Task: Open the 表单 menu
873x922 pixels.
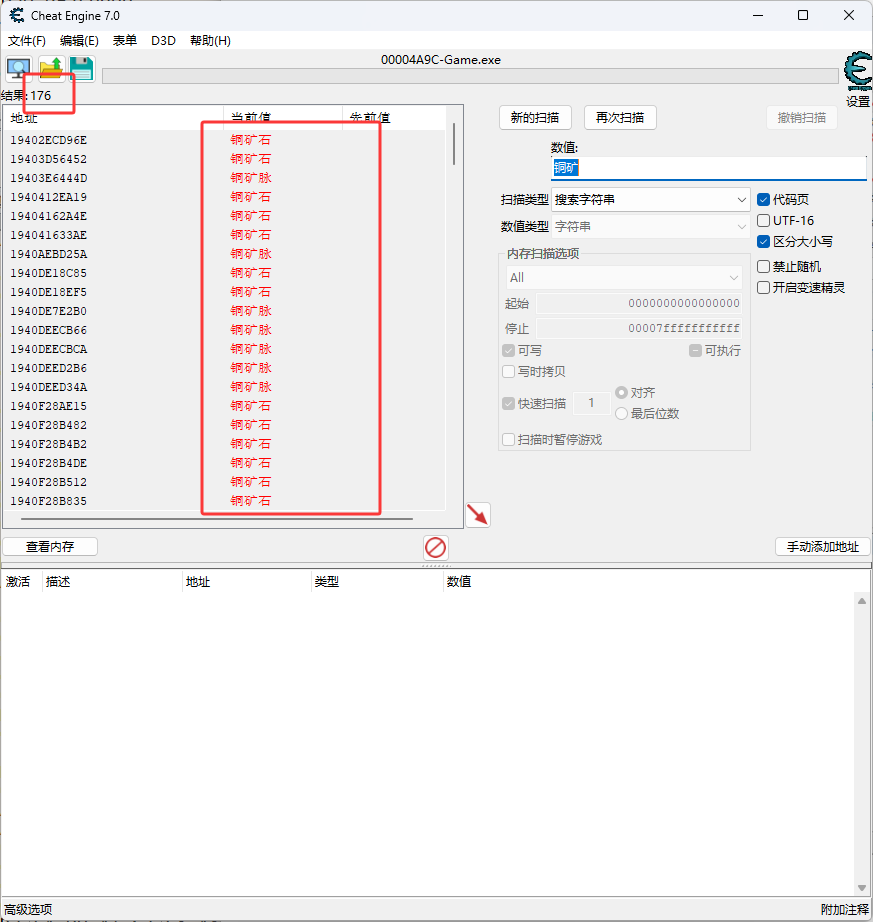Action: pos(125,41)
